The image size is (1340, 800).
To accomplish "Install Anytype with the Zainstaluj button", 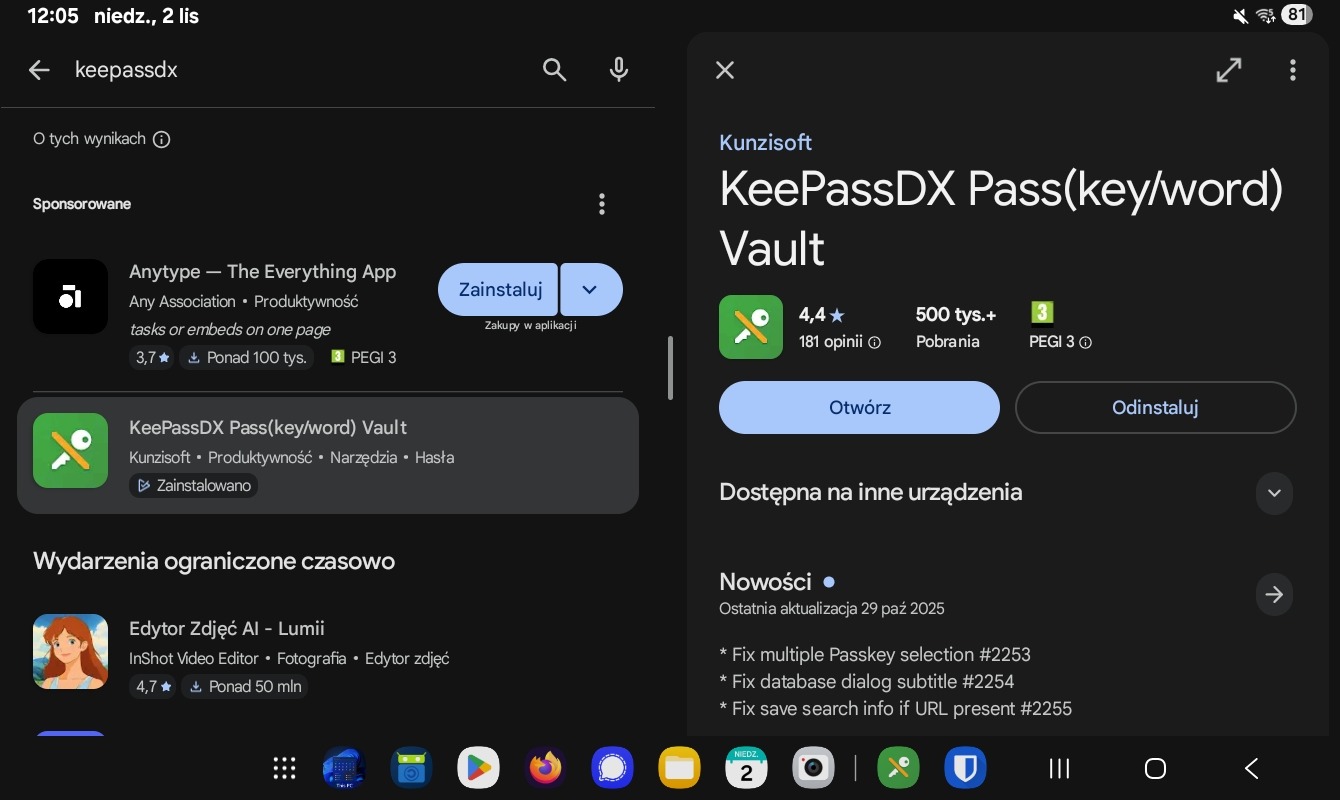I will click(499, 290).
